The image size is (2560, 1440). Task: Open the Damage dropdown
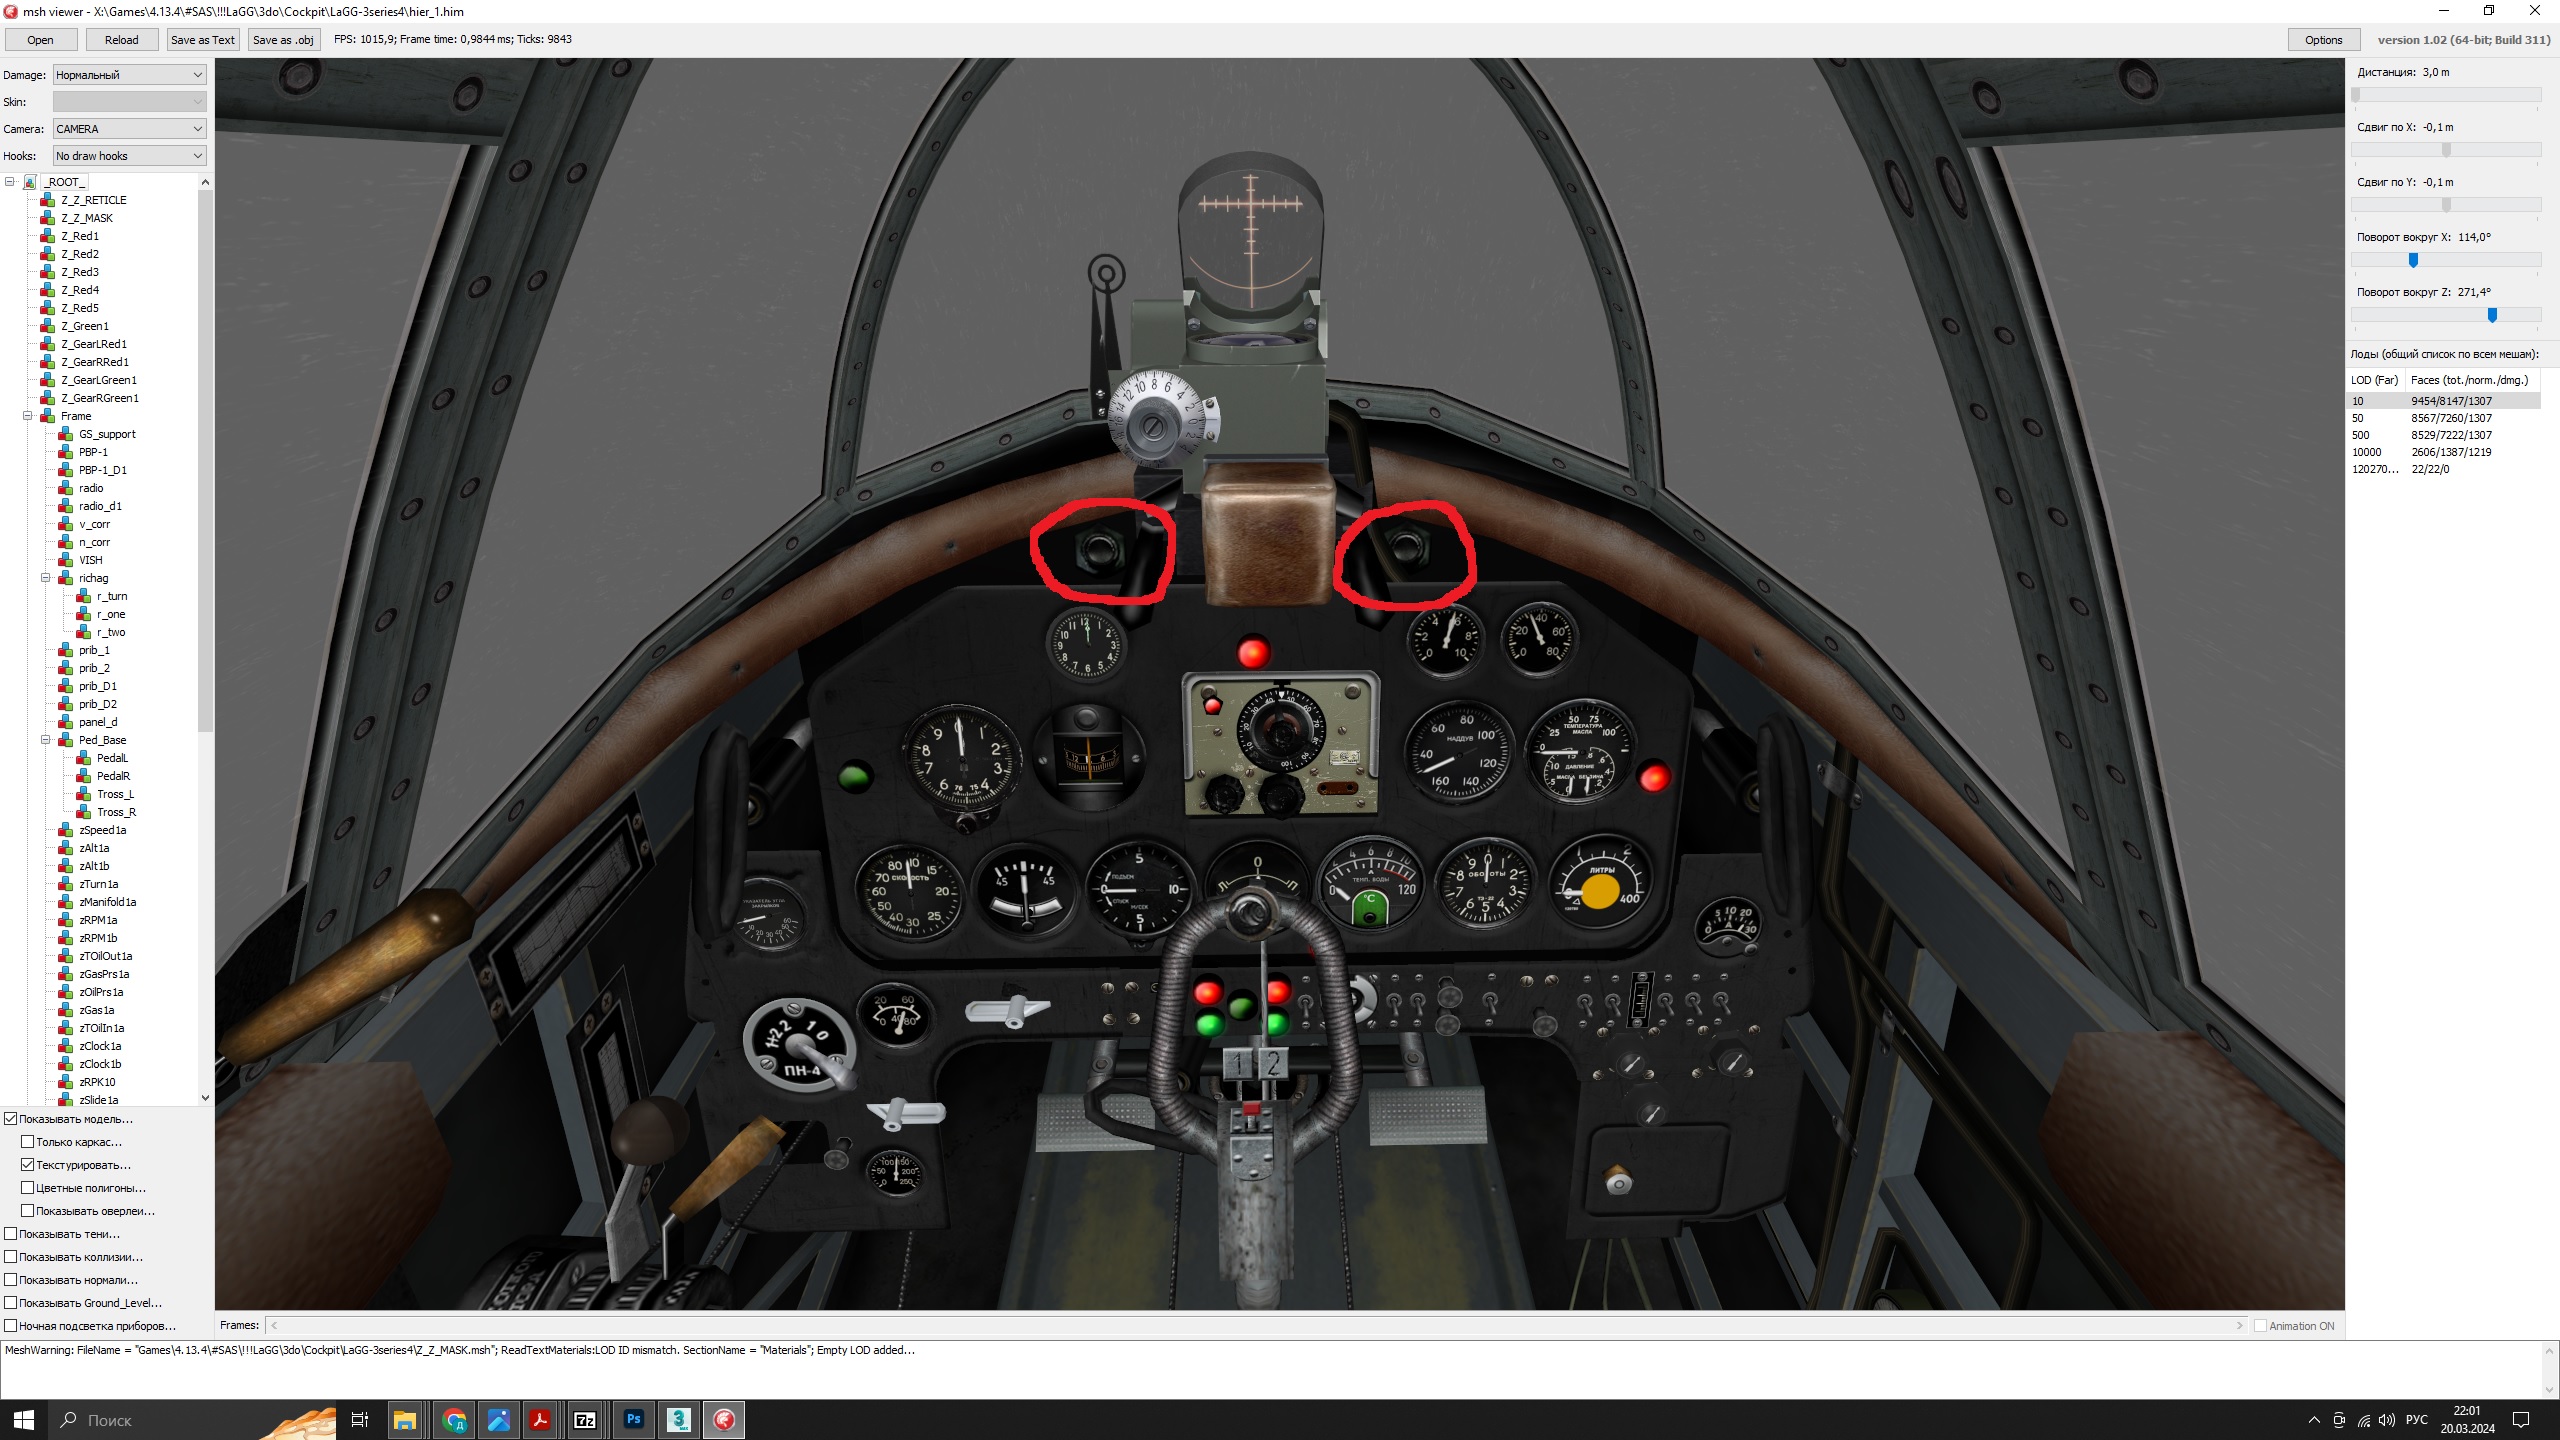coord(129,75)
